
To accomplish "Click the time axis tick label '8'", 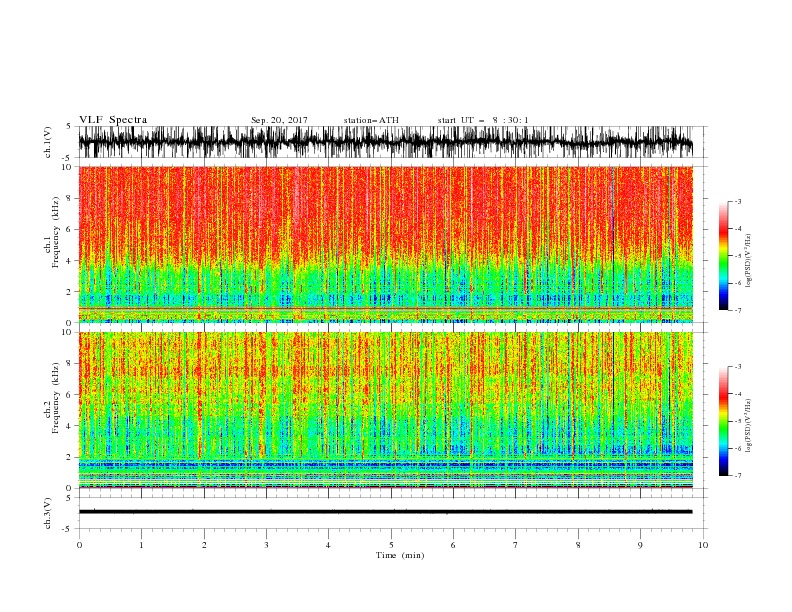I will coord(578,545).
